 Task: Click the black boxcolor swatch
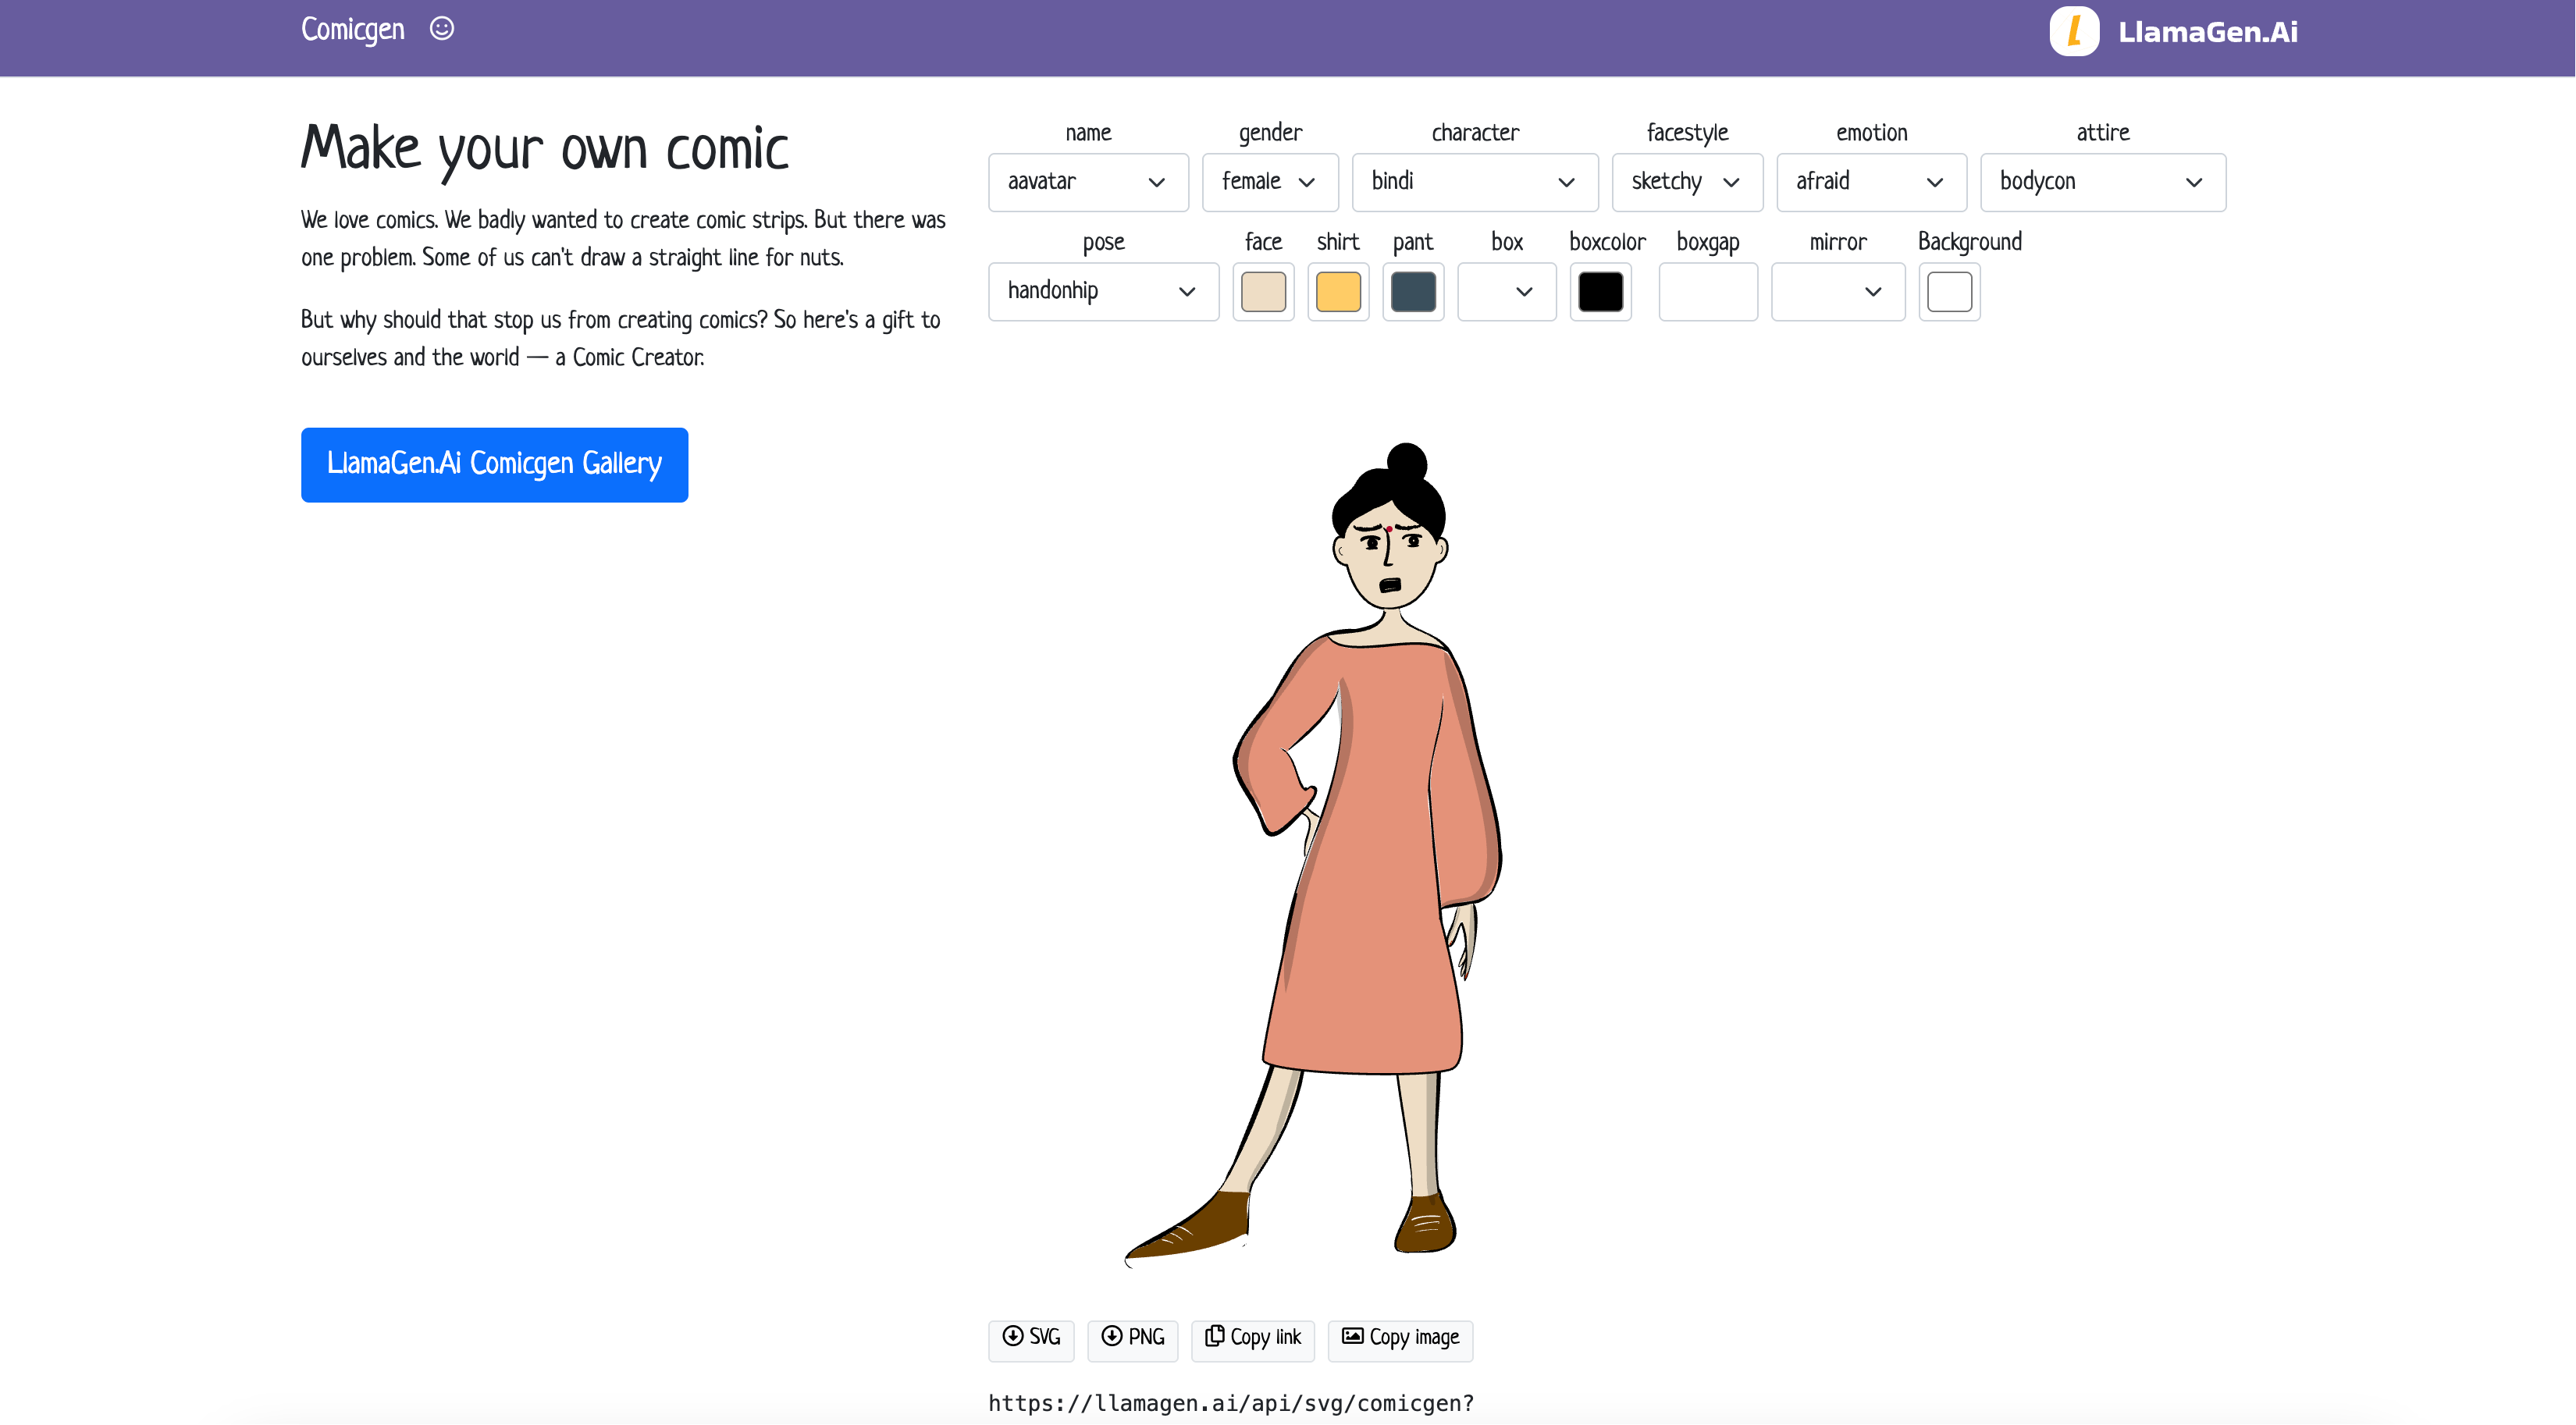[1600, 292]
